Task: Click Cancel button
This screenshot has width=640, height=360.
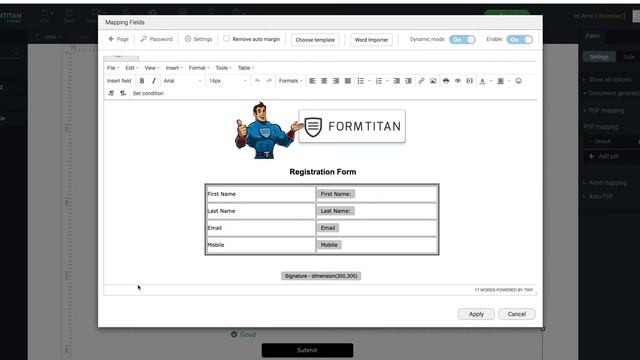Action: tap(516, 314)
